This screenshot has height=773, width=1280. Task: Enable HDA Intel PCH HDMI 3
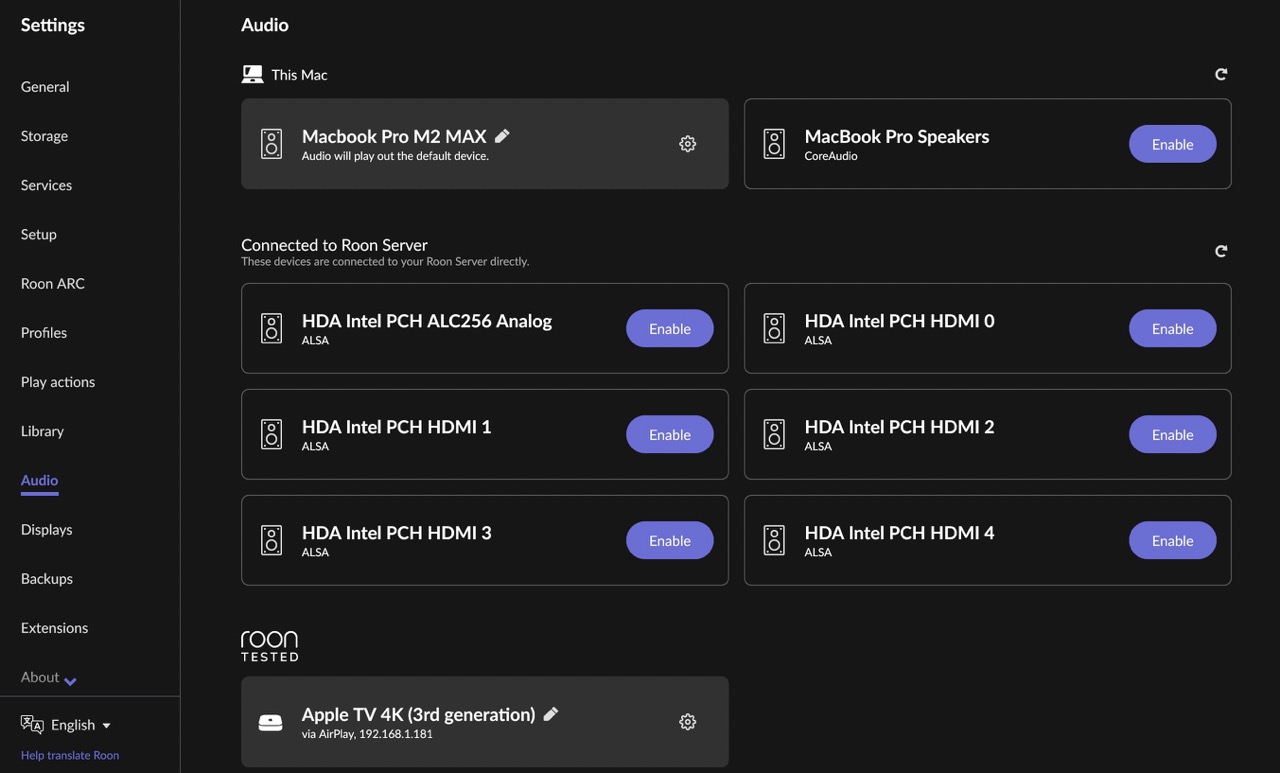[x=670, y=540]
